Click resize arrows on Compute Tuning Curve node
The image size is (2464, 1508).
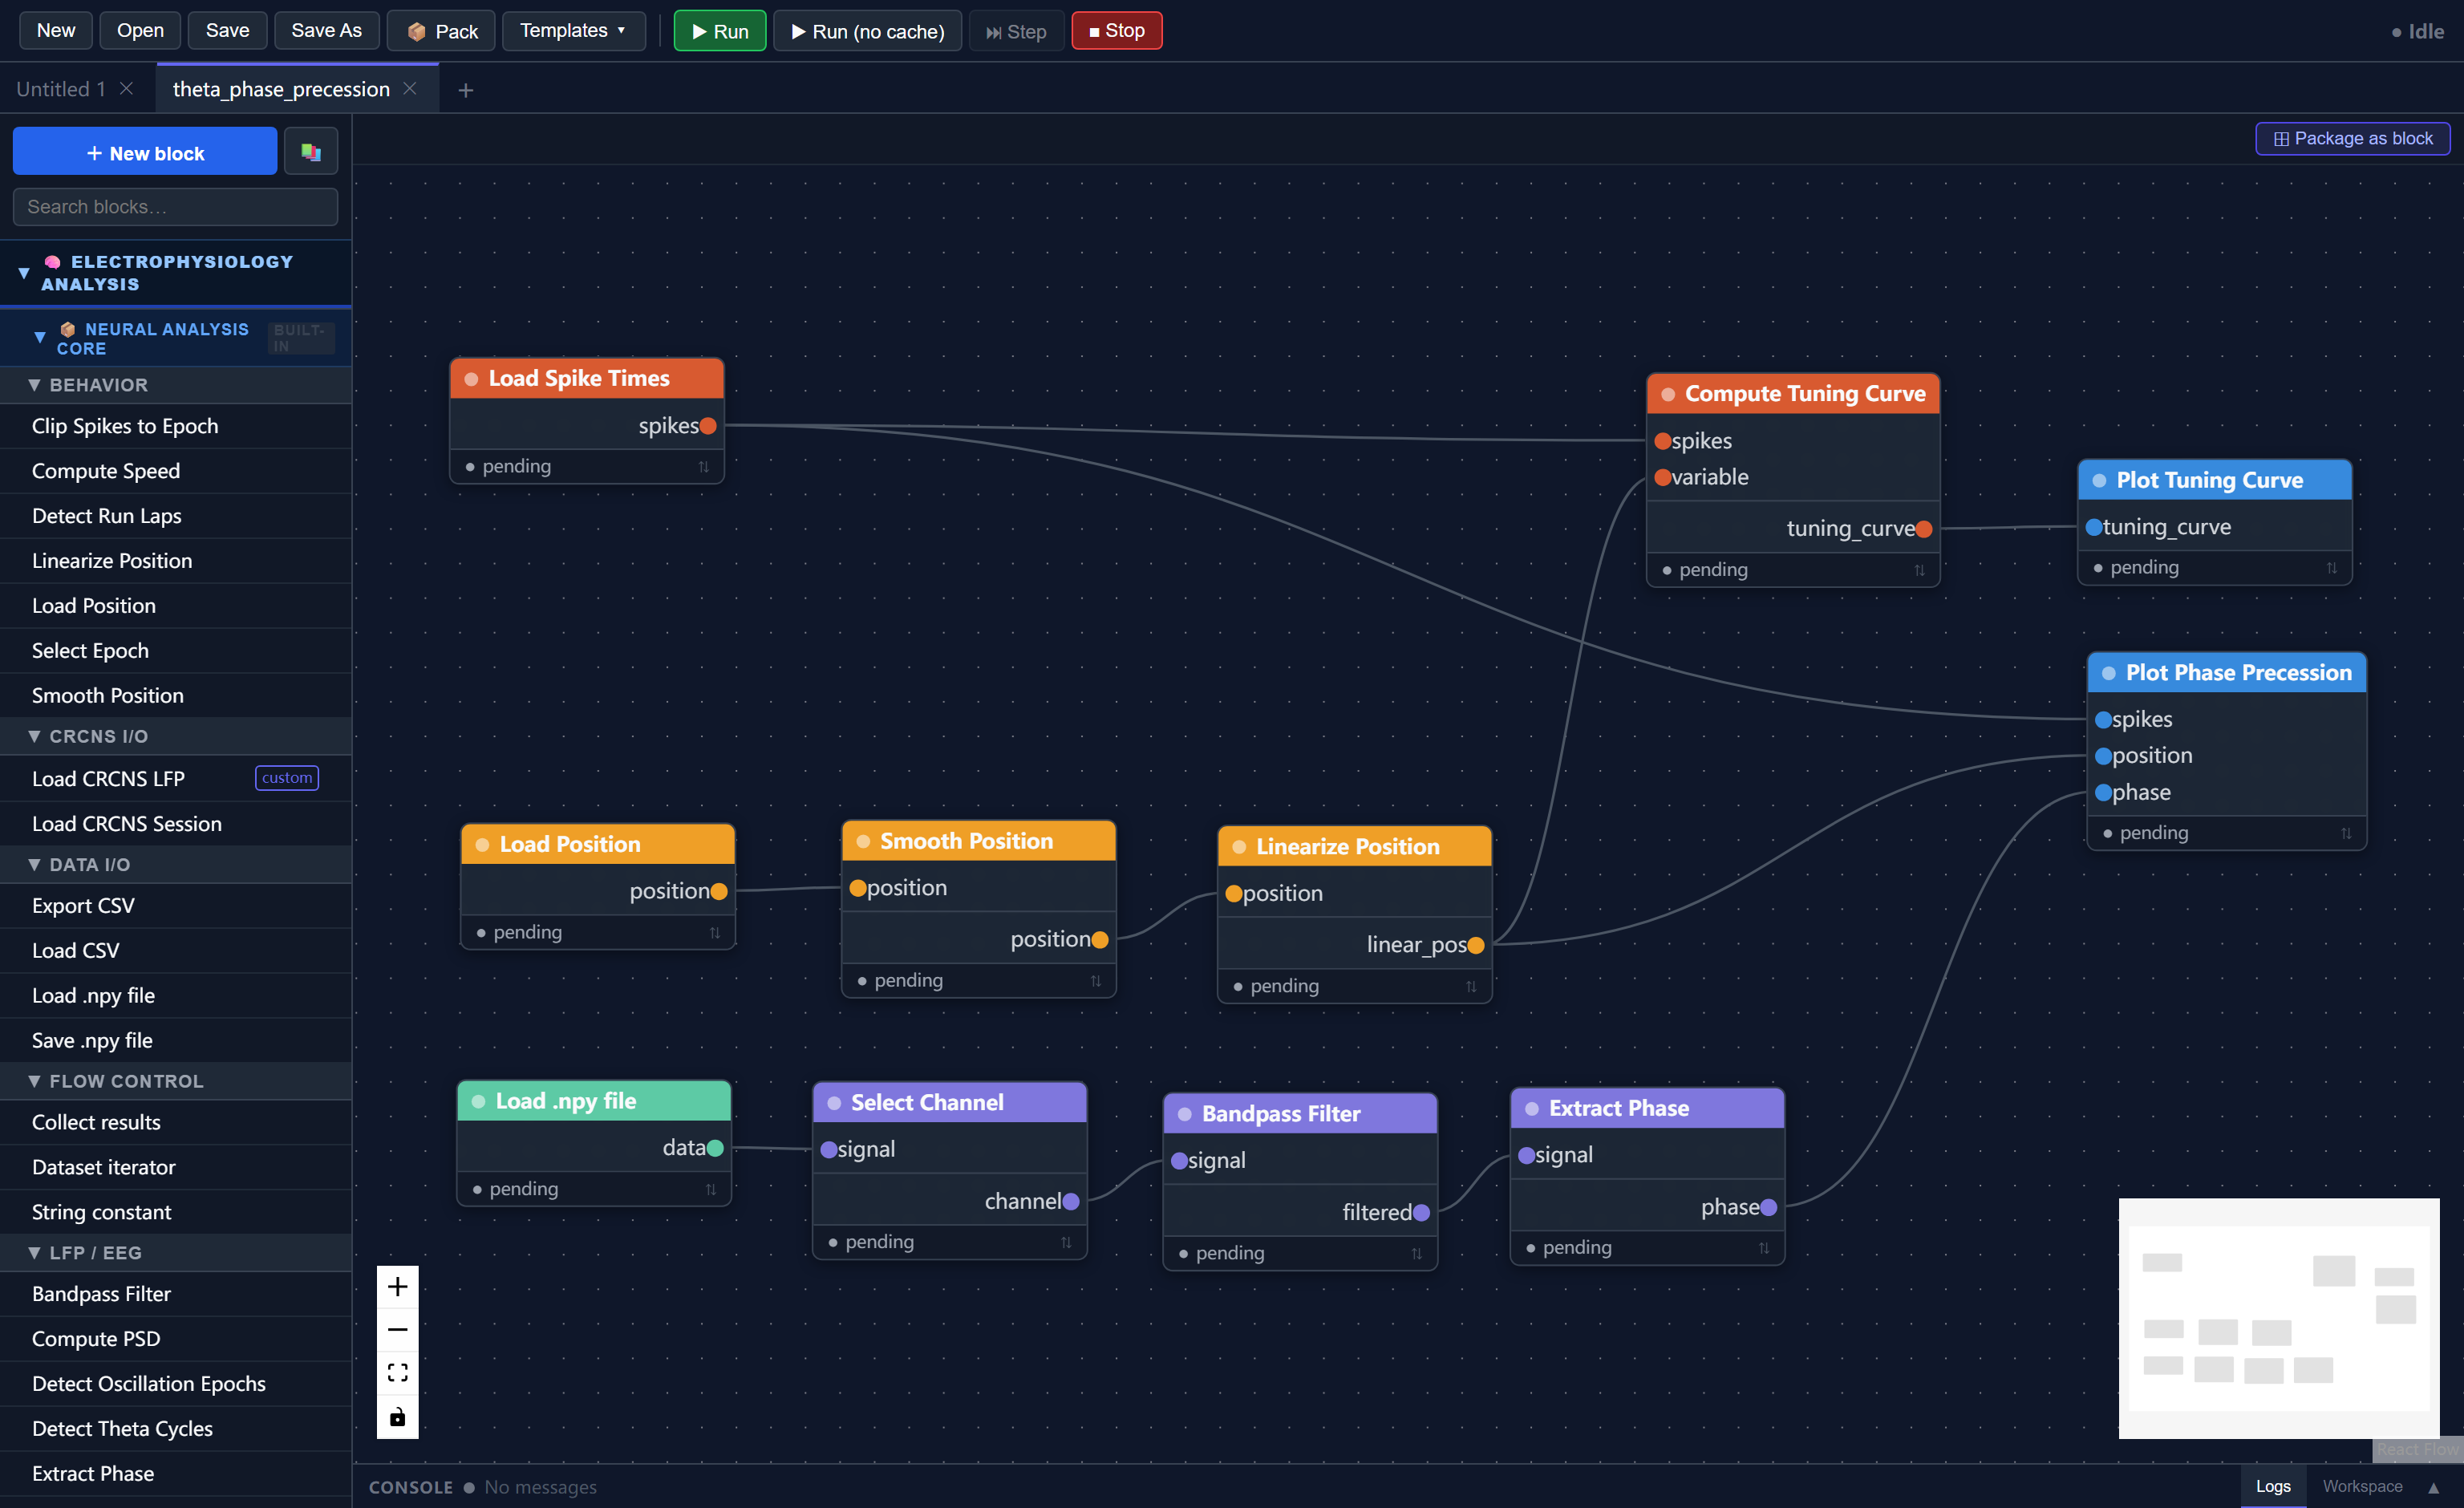tap(1919, 570)
